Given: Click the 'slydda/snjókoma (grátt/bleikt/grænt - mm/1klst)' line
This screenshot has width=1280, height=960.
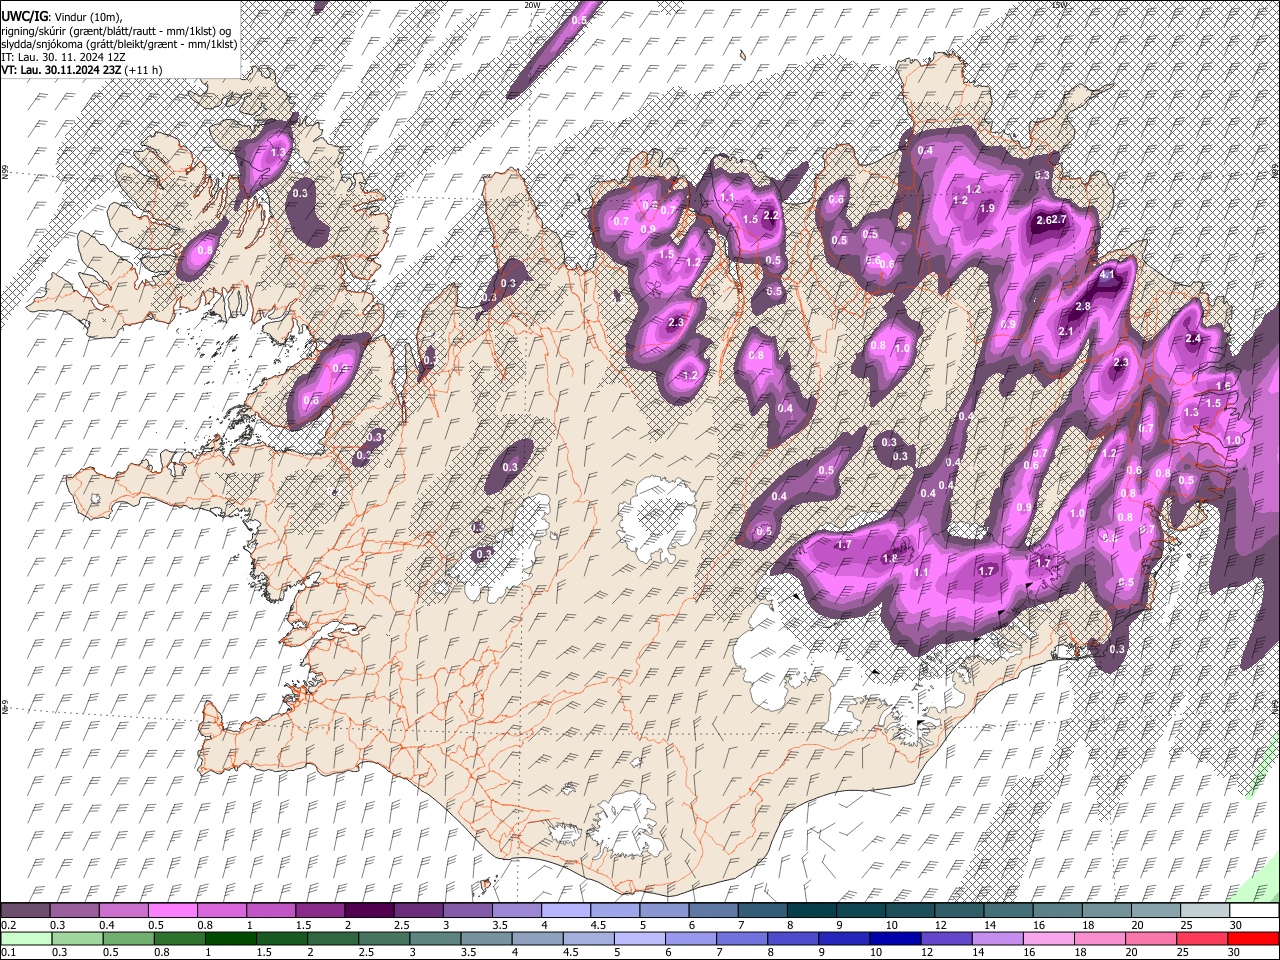Looking at the screenshot, I should [119, 44].
